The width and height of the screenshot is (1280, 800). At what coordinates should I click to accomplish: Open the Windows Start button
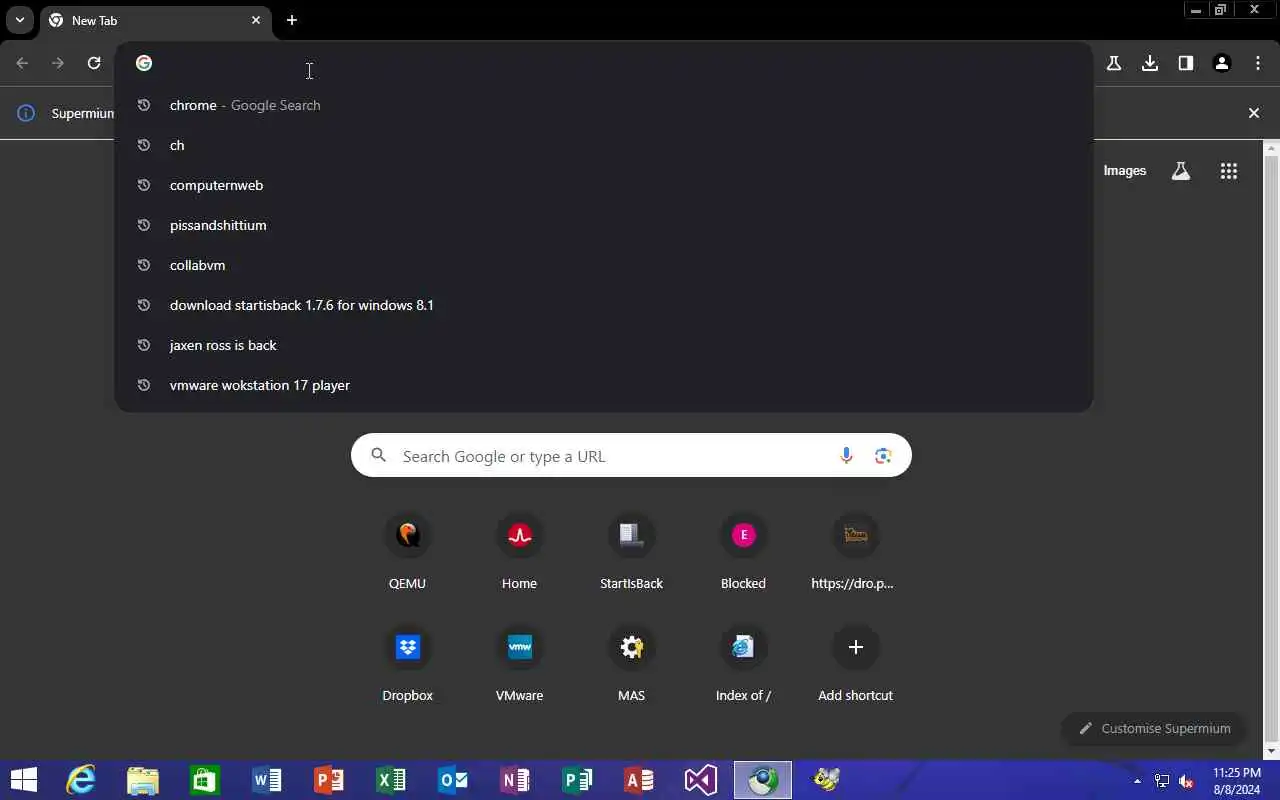coord(23,780)
